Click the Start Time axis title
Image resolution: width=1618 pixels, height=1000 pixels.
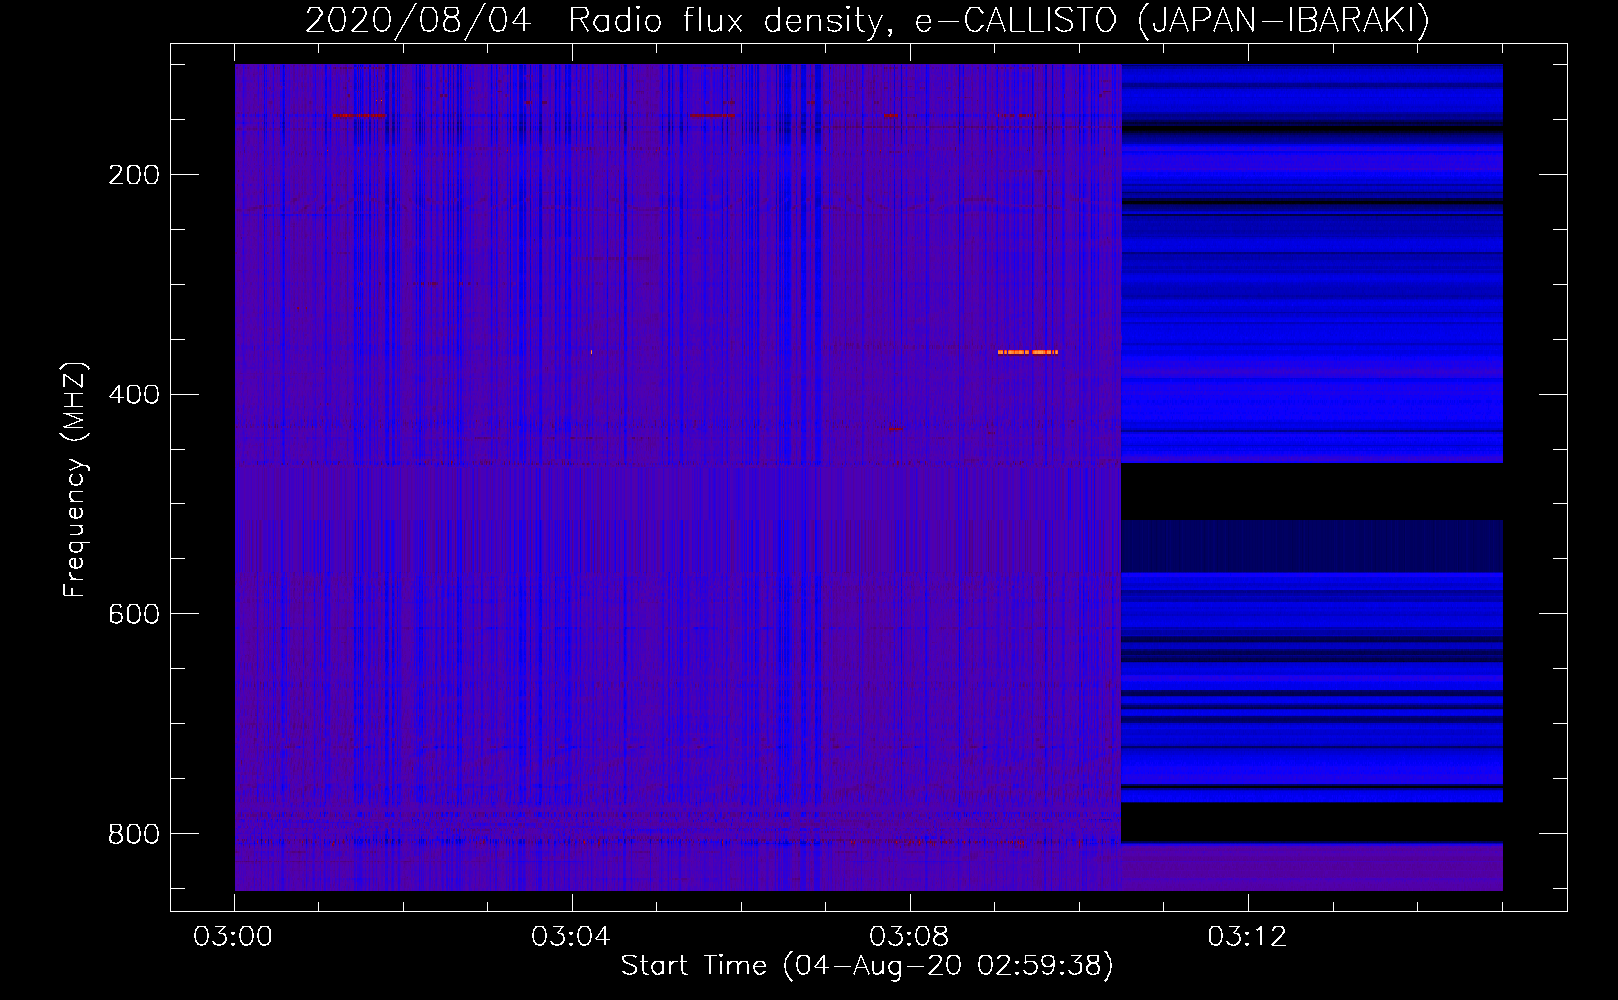tap(867, 966)
